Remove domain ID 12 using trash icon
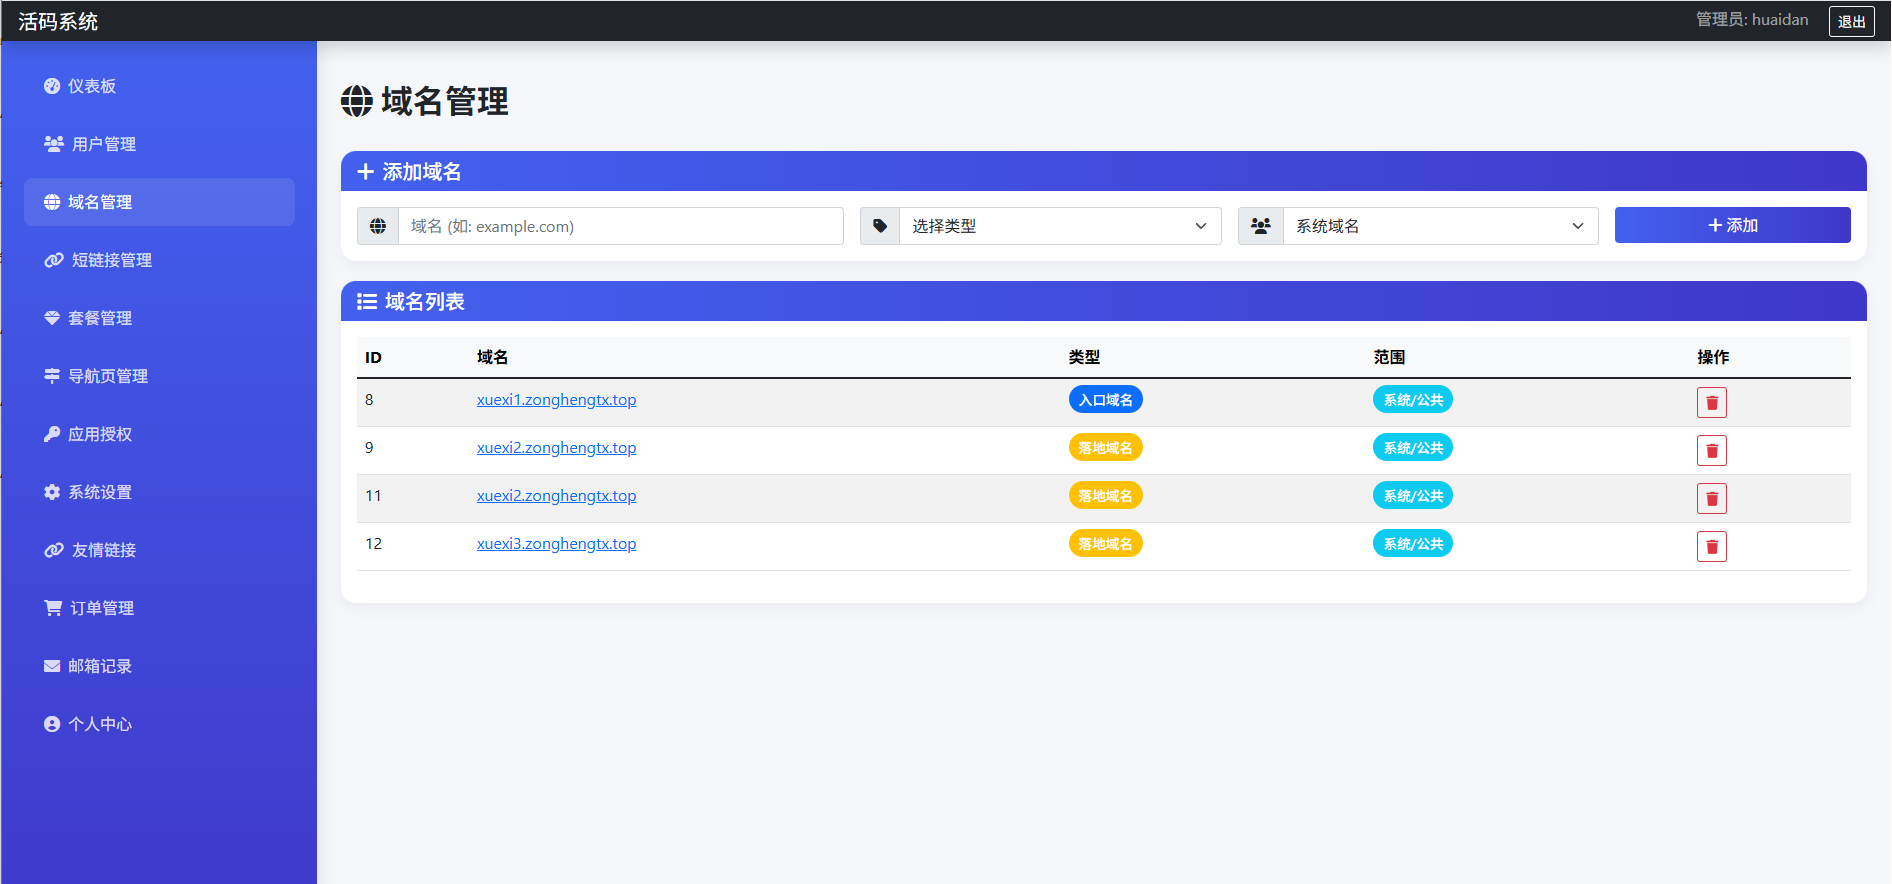Image resolution: width=1892 pixels, height=884 pixels. pos(1711,546)
